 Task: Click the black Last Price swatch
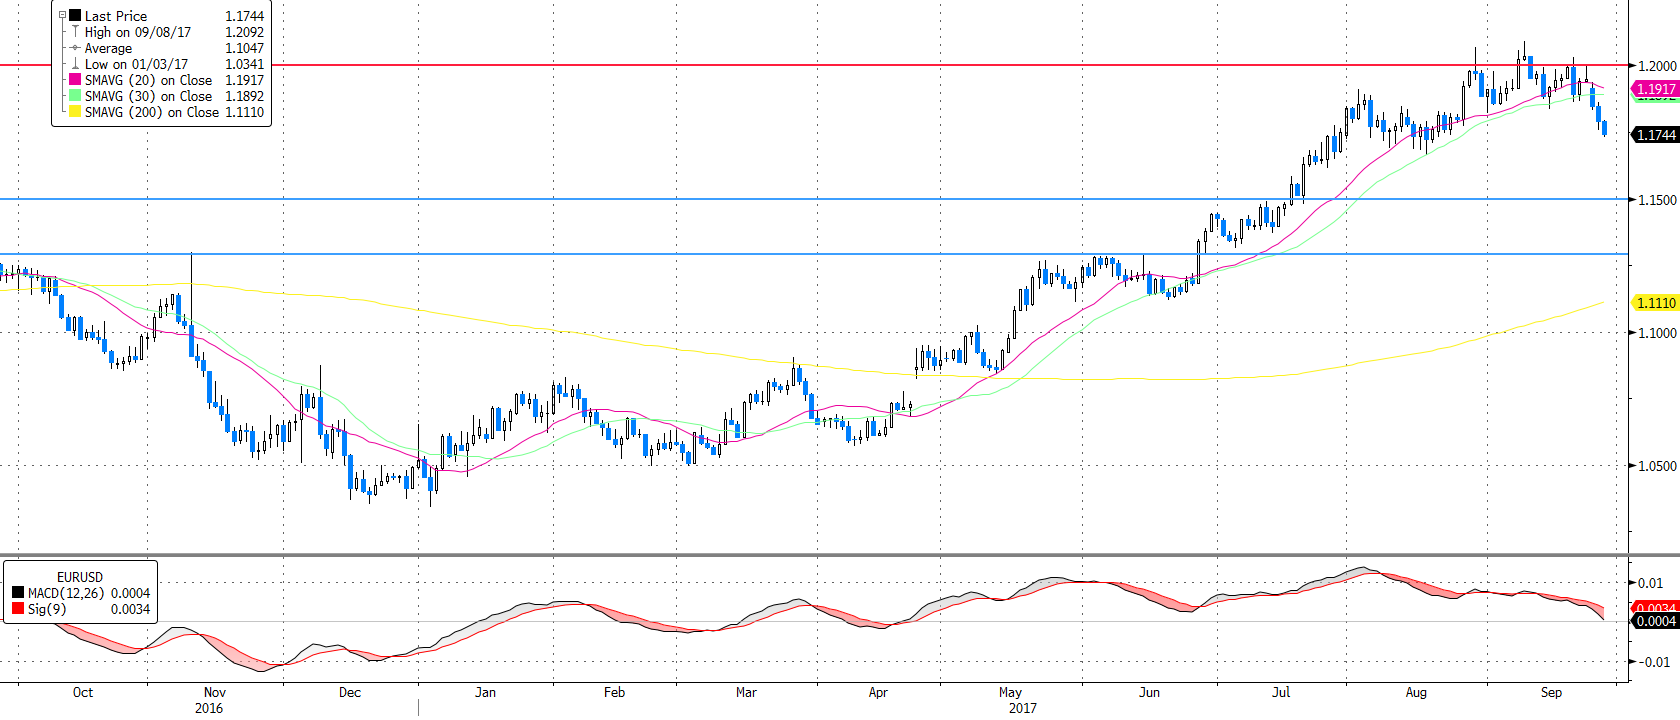(75, 16)
